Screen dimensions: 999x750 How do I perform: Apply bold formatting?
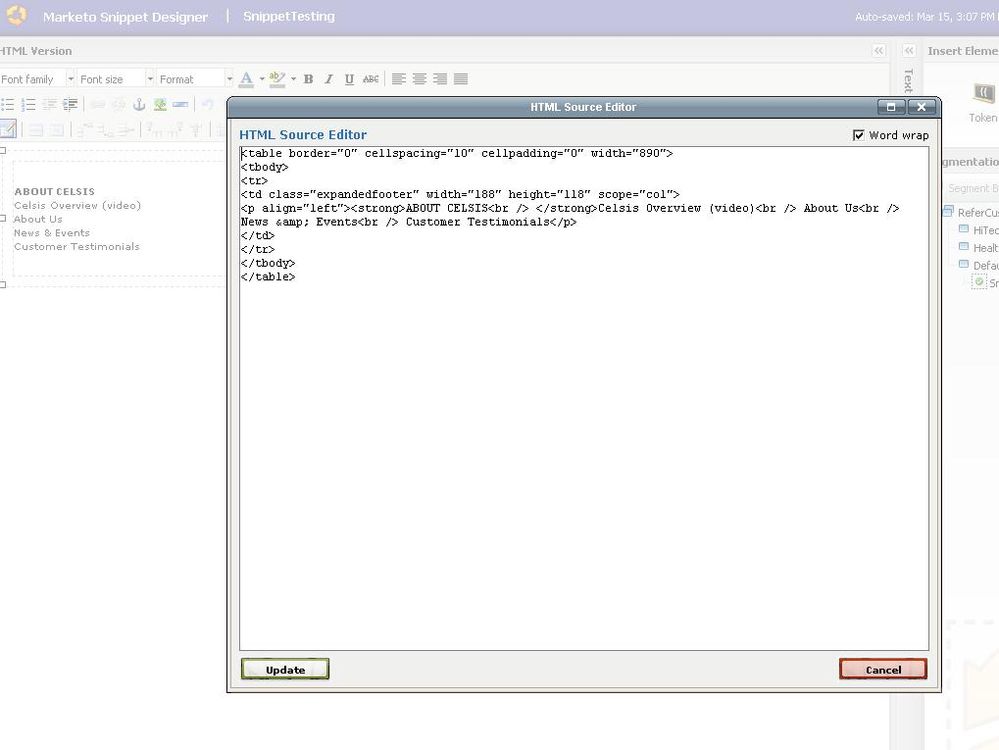(308, 79)
